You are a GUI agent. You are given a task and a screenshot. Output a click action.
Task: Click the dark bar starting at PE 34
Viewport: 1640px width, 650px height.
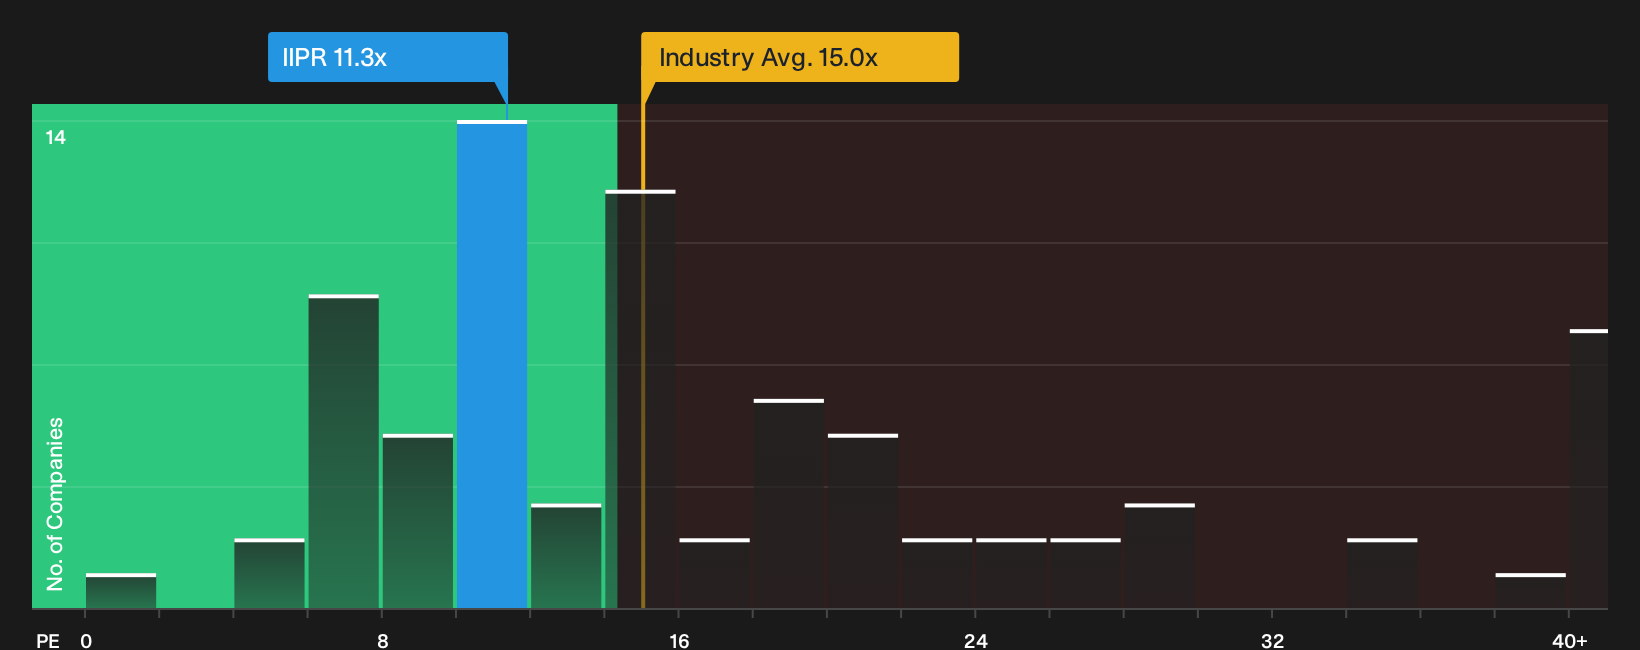click(1382, 573)
